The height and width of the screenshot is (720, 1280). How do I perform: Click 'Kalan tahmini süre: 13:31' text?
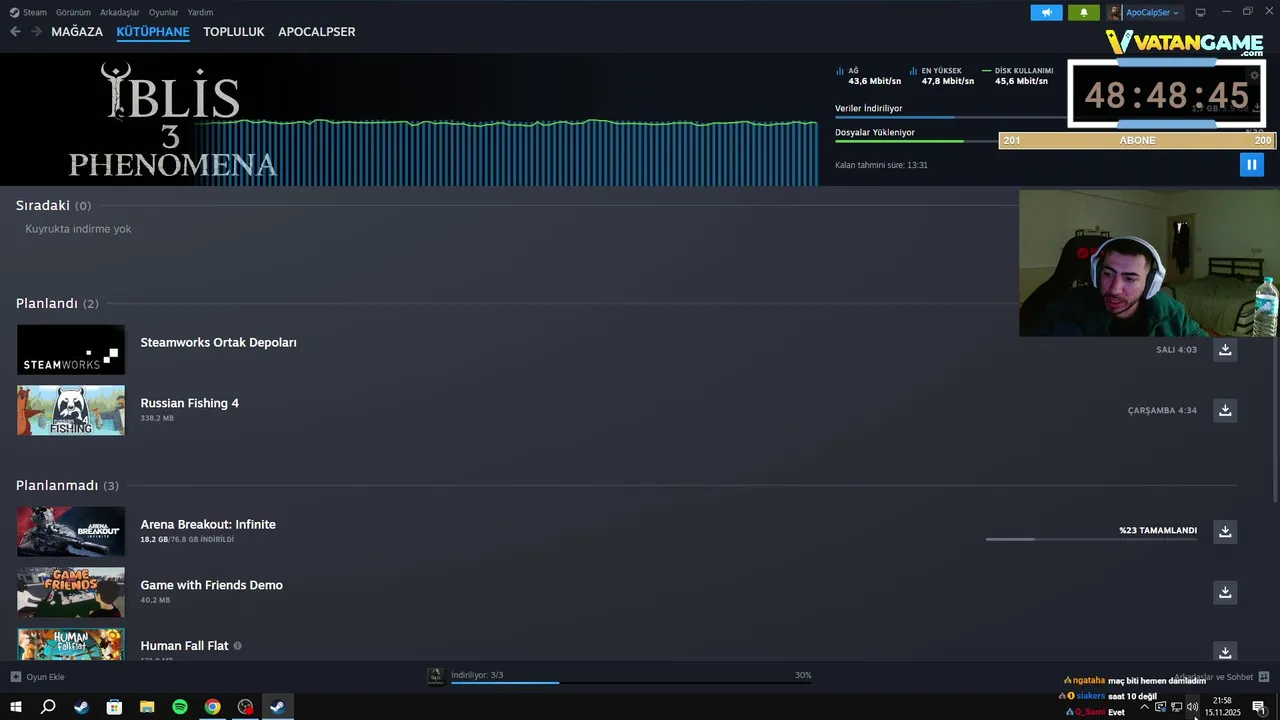[x=881, y=165]
